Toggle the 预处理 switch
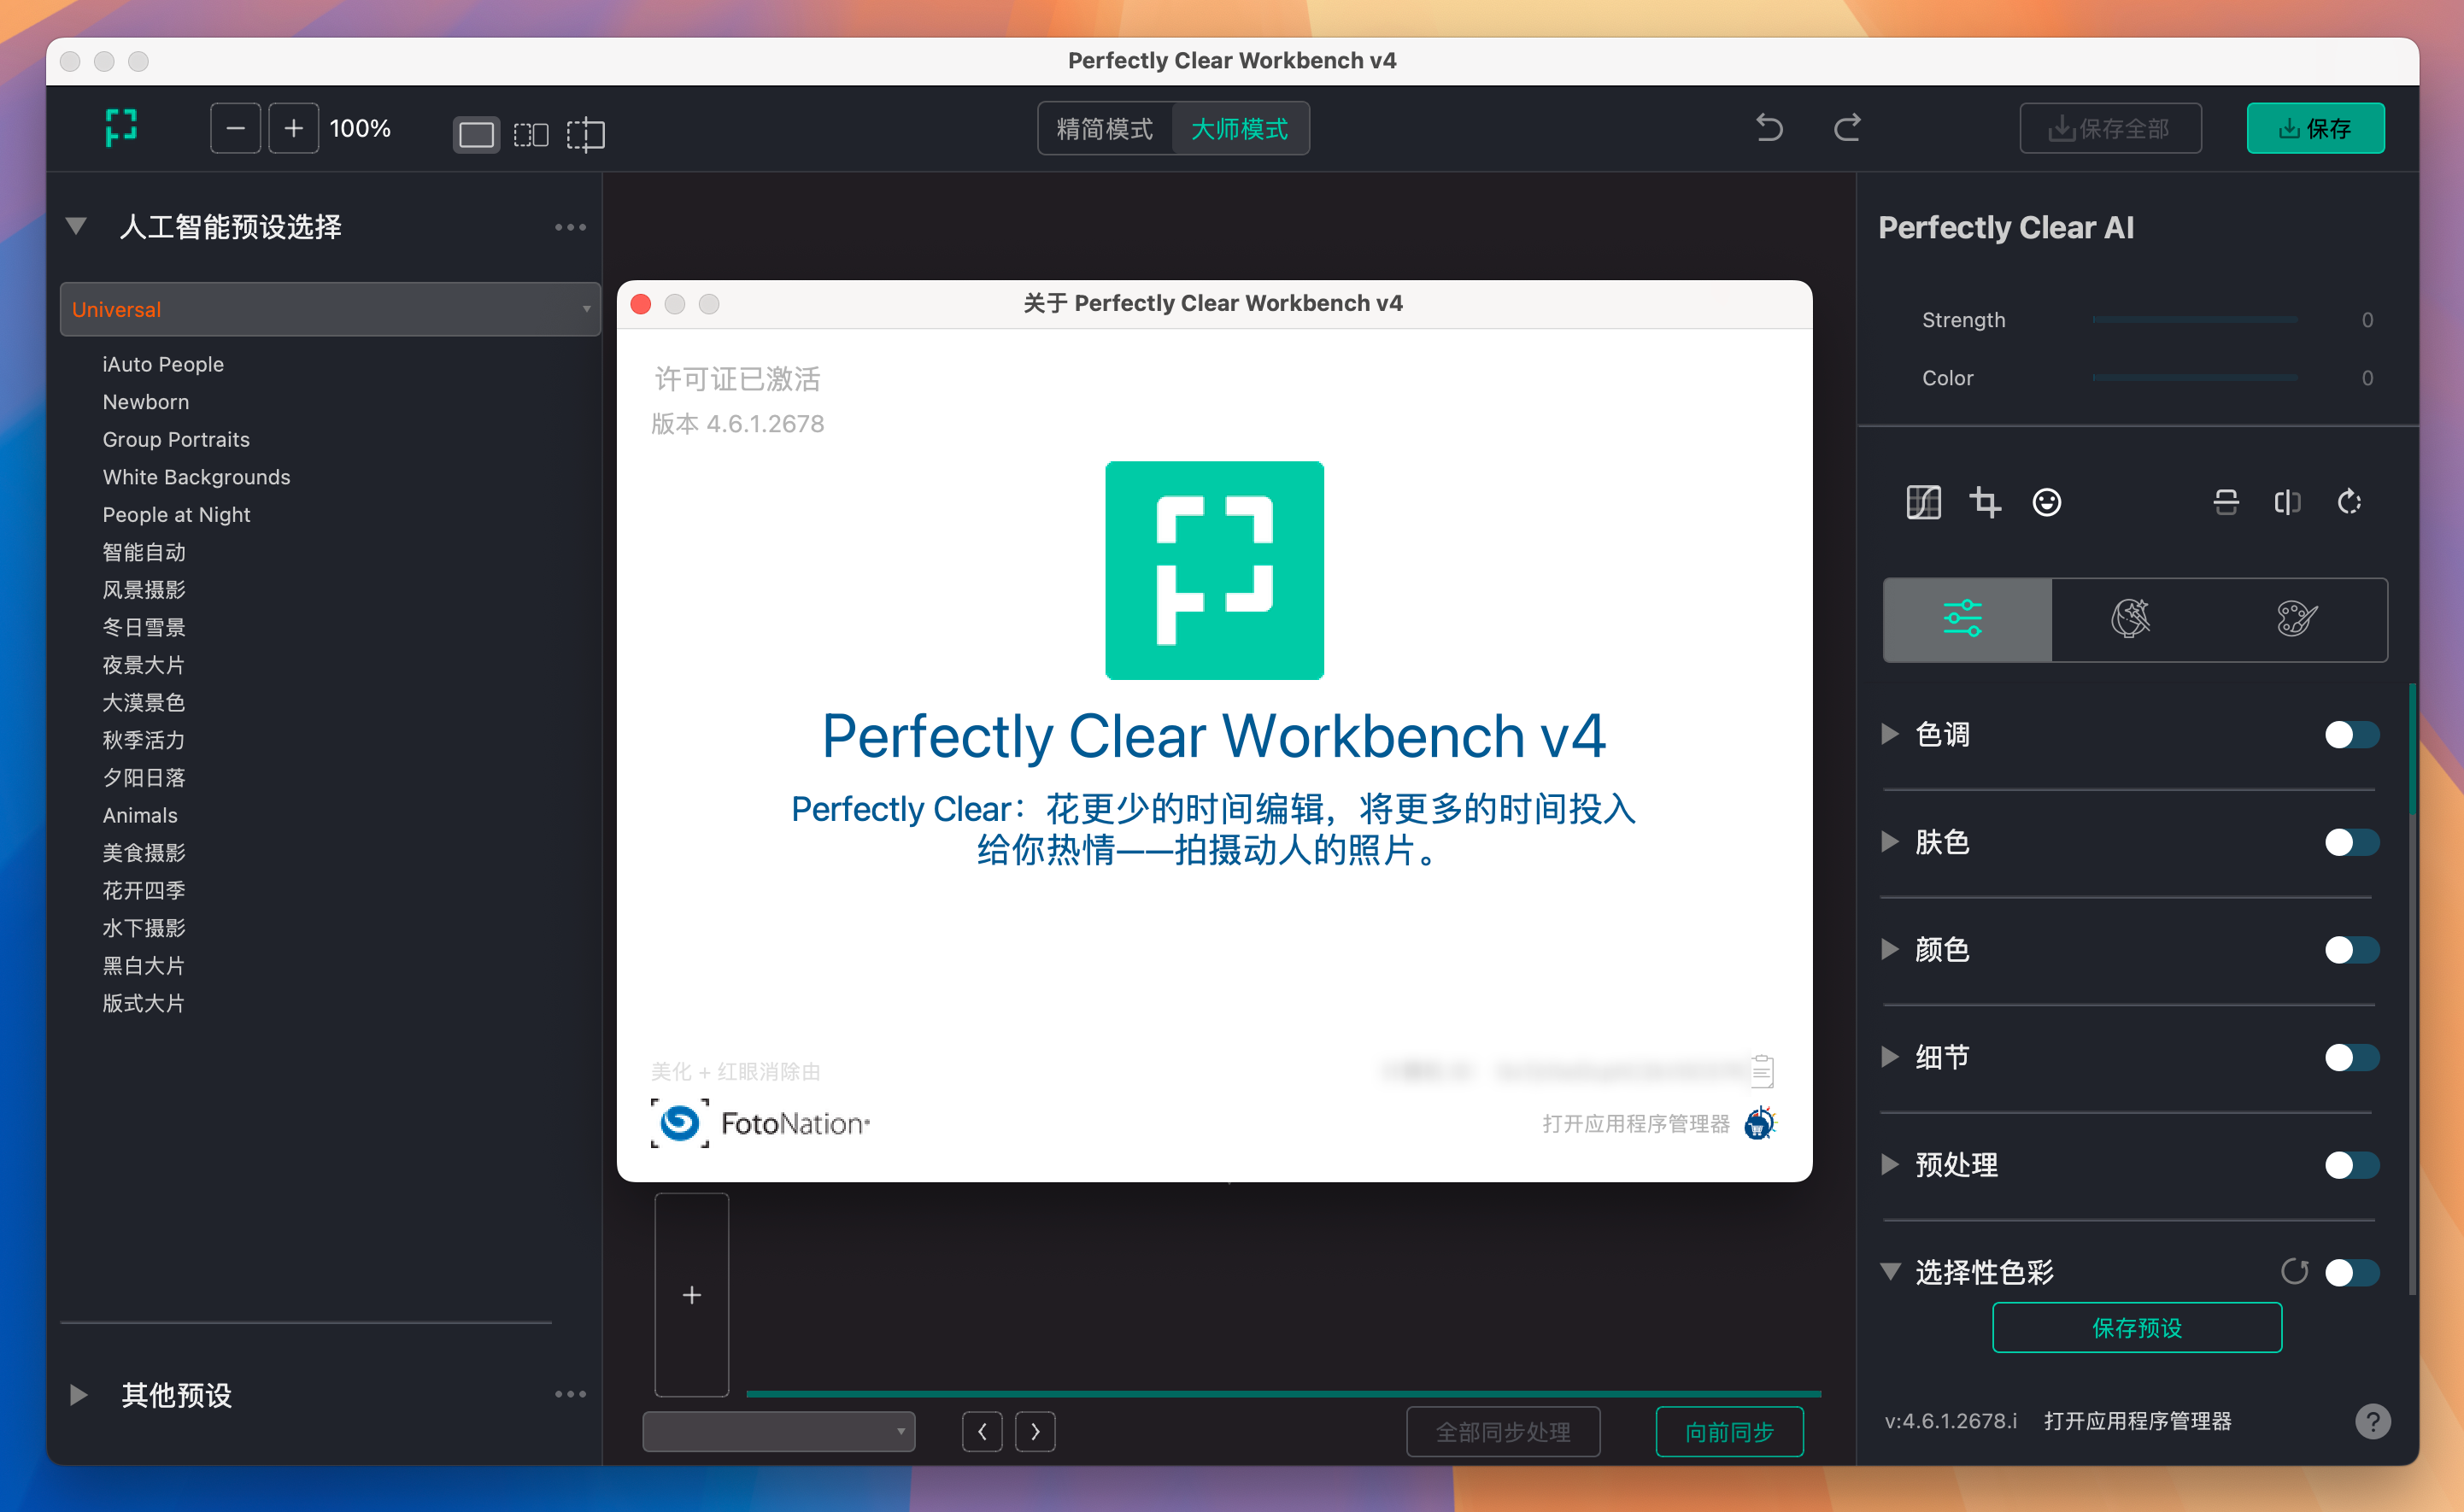2464x1512 pixels. (x=2351, y=1165)
